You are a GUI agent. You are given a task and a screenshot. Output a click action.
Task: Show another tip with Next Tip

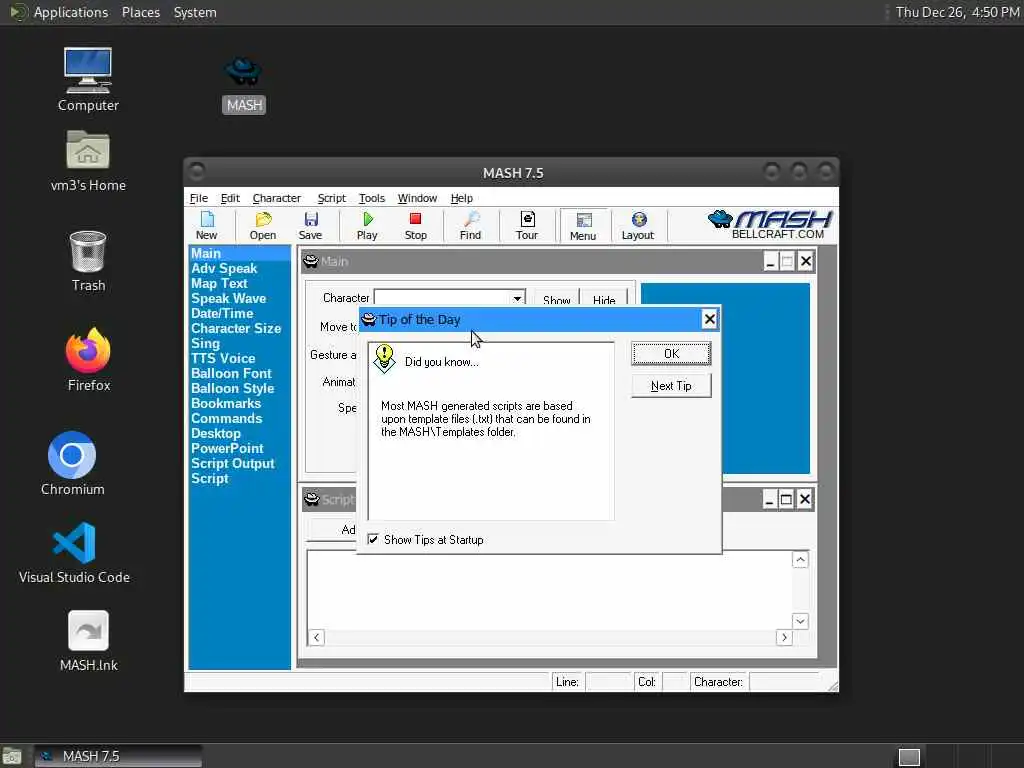point(671,385)
